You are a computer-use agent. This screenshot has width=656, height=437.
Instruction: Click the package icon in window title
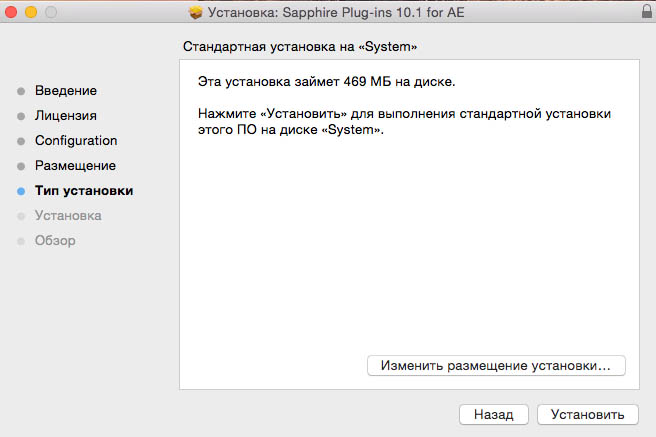pyautogui.click(x=195, y=13)
